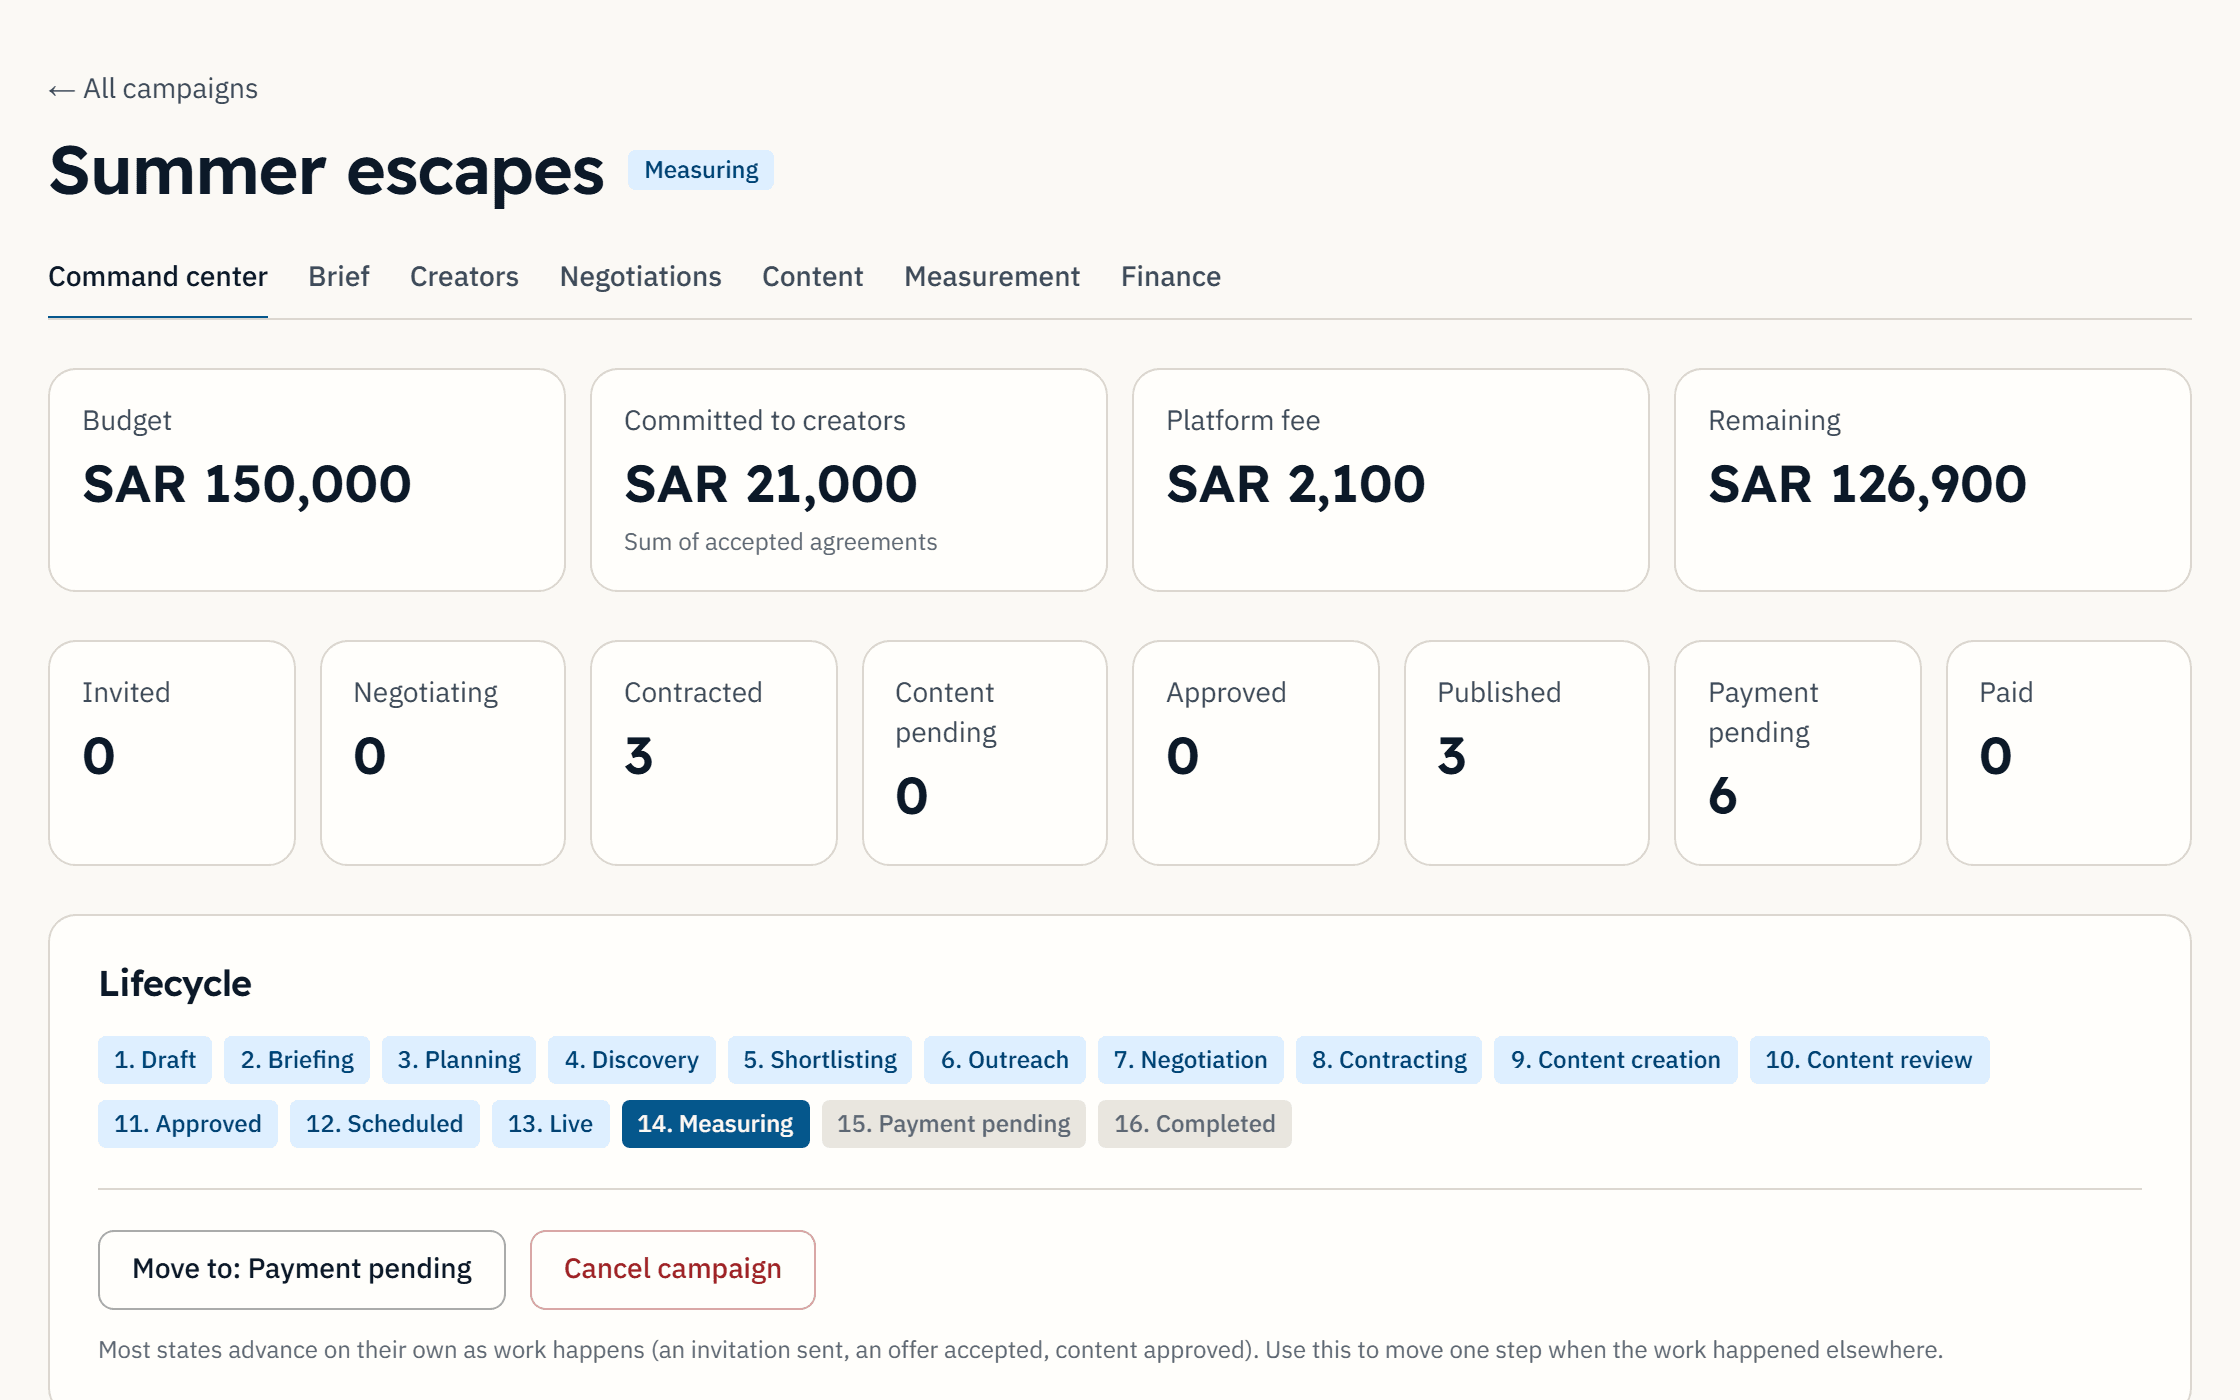
Task: Click the Cancel campaign button
Action: coord(673,1269)
